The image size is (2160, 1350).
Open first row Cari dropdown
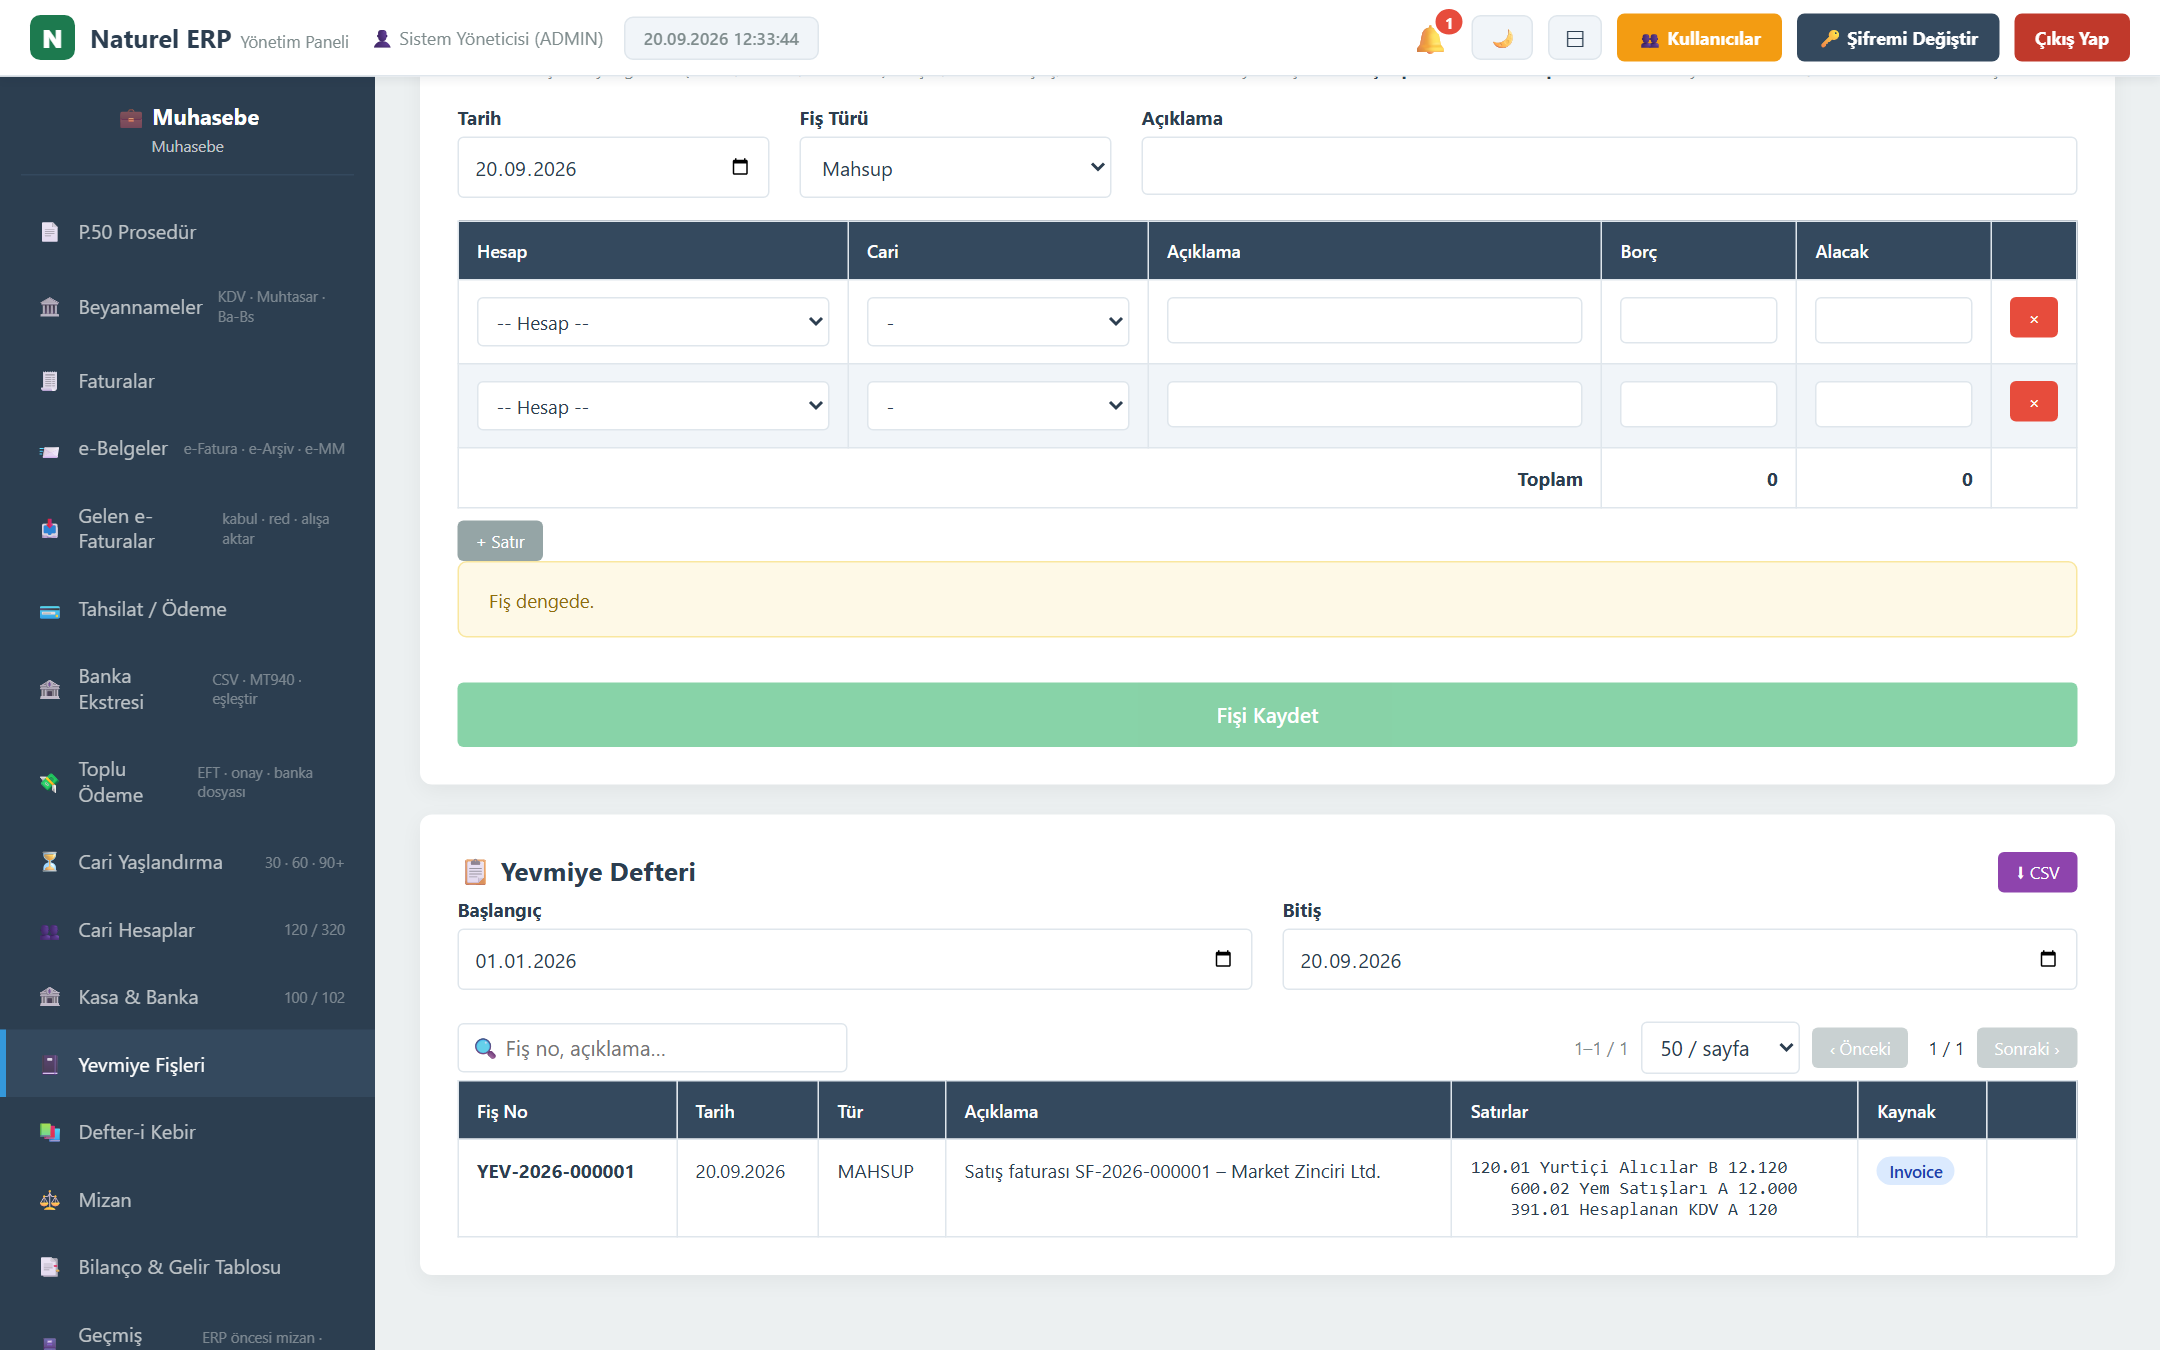click(998, 322)
